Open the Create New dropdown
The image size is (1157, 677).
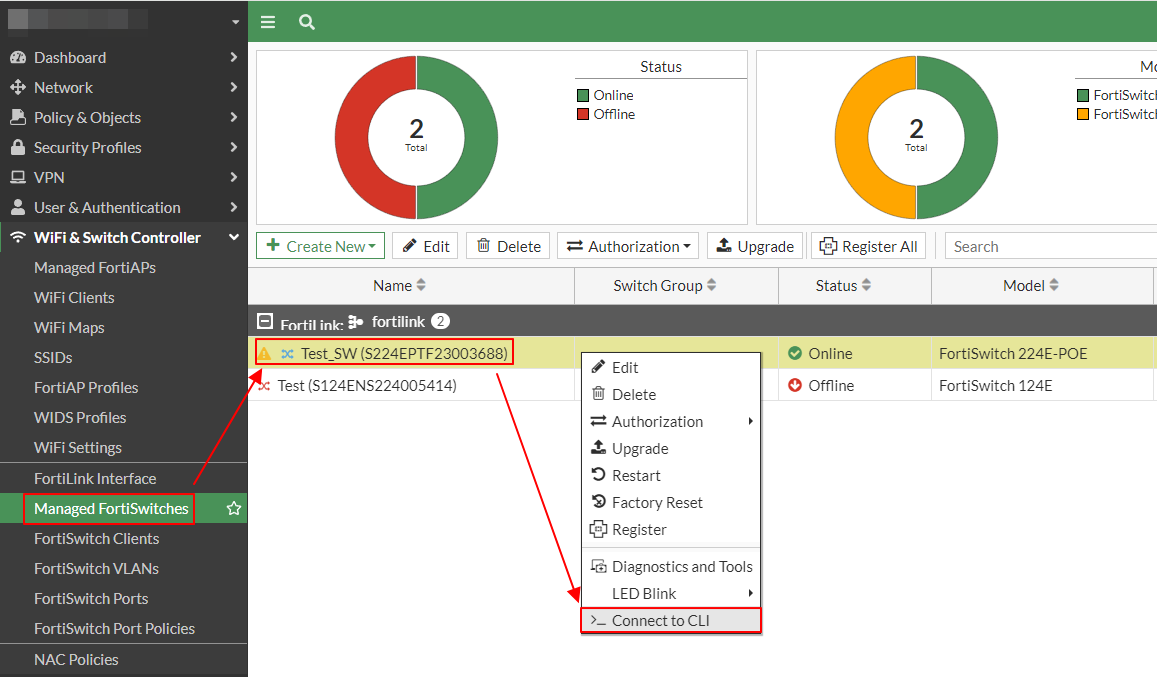320,246
